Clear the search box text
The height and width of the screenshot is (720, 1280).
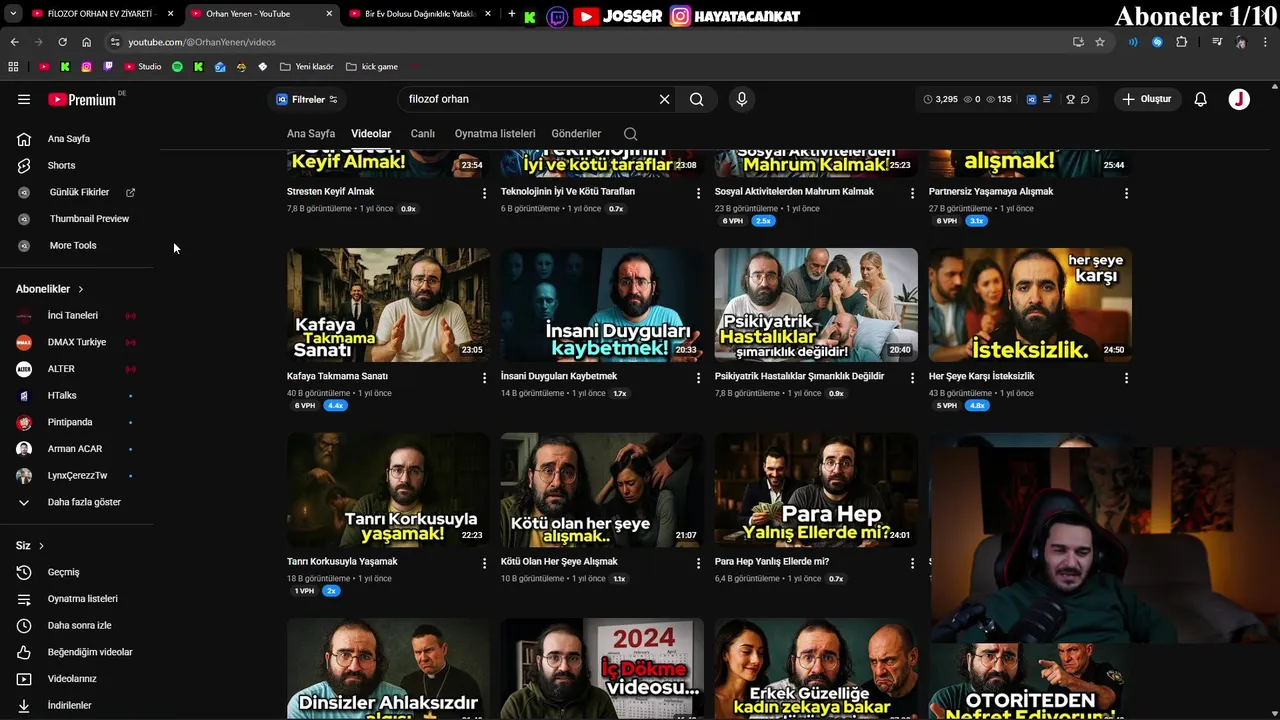pos(664,99)
